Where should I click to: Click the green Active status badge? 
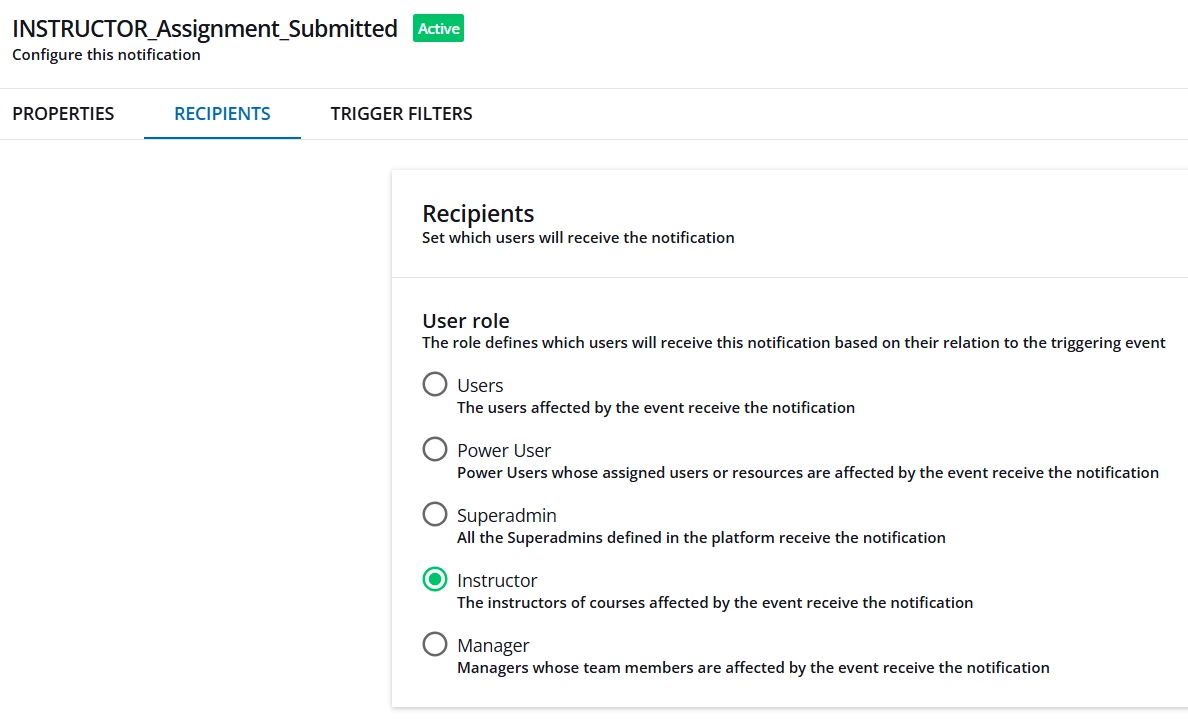[x=438, y=29]
